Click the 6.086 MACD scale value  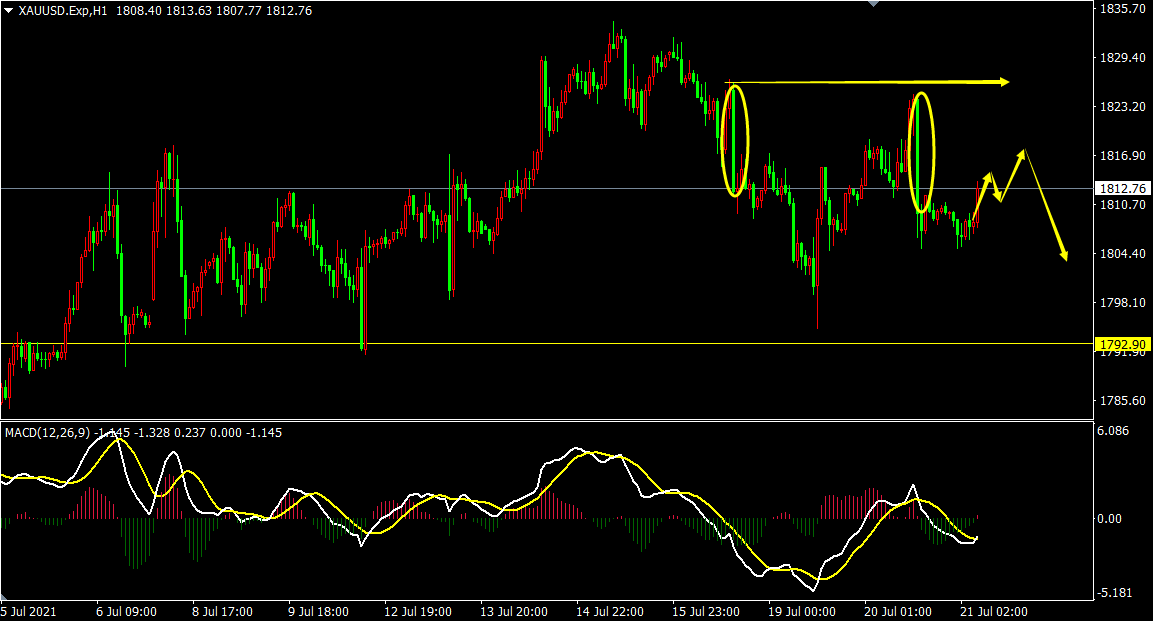tap(1113, 431)
